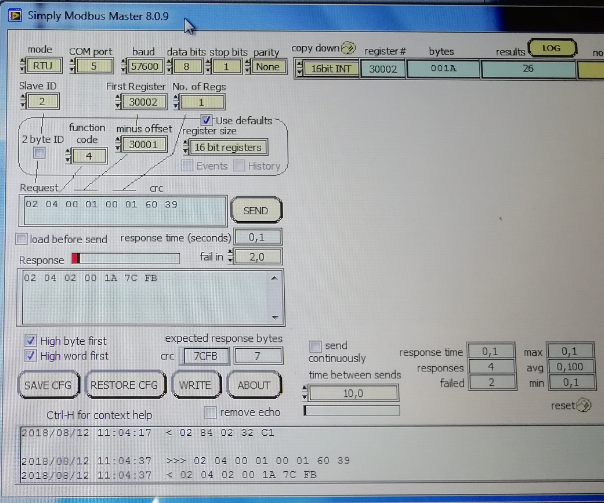Image resolution: width=604 pixels, height=503 pixels.
Task: Enable send continuously checkbox
Action: tap(315, 346)
